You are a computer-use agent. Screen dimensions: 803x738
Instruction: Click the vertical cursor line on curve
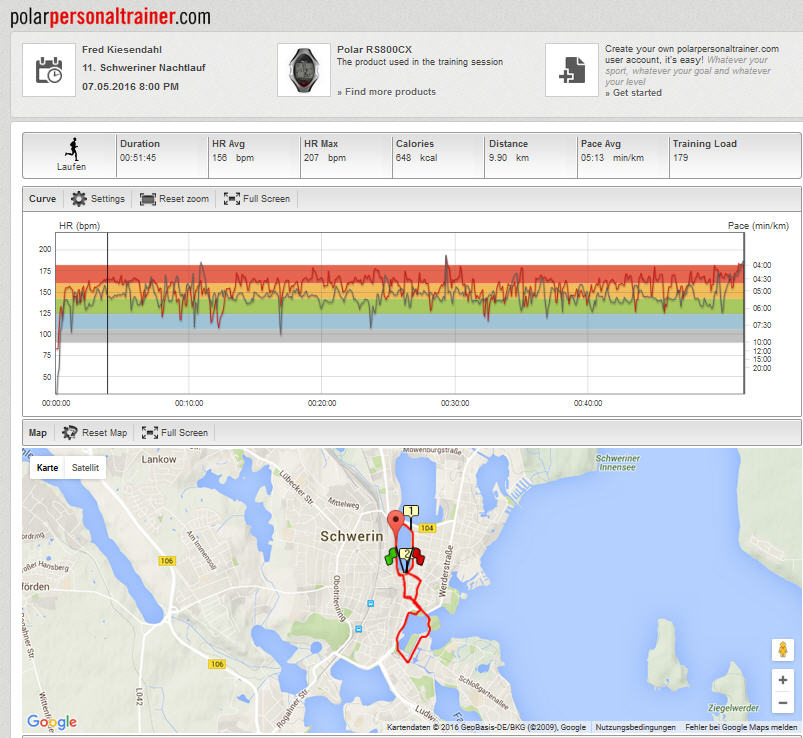click(x=108, y=313)
